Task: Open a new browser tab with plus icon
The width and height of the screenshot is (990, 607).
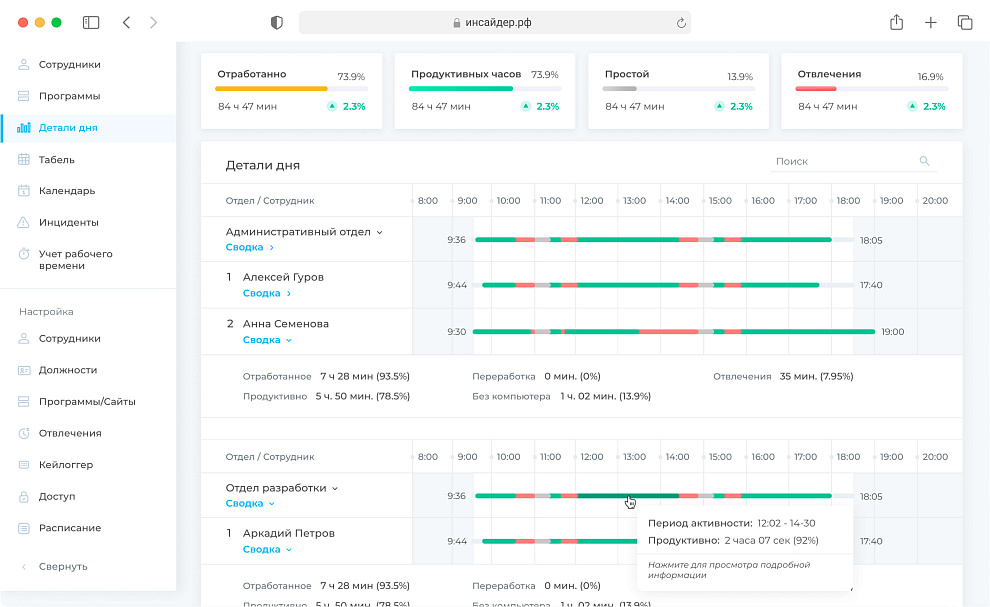Action: tap(930, 23)
